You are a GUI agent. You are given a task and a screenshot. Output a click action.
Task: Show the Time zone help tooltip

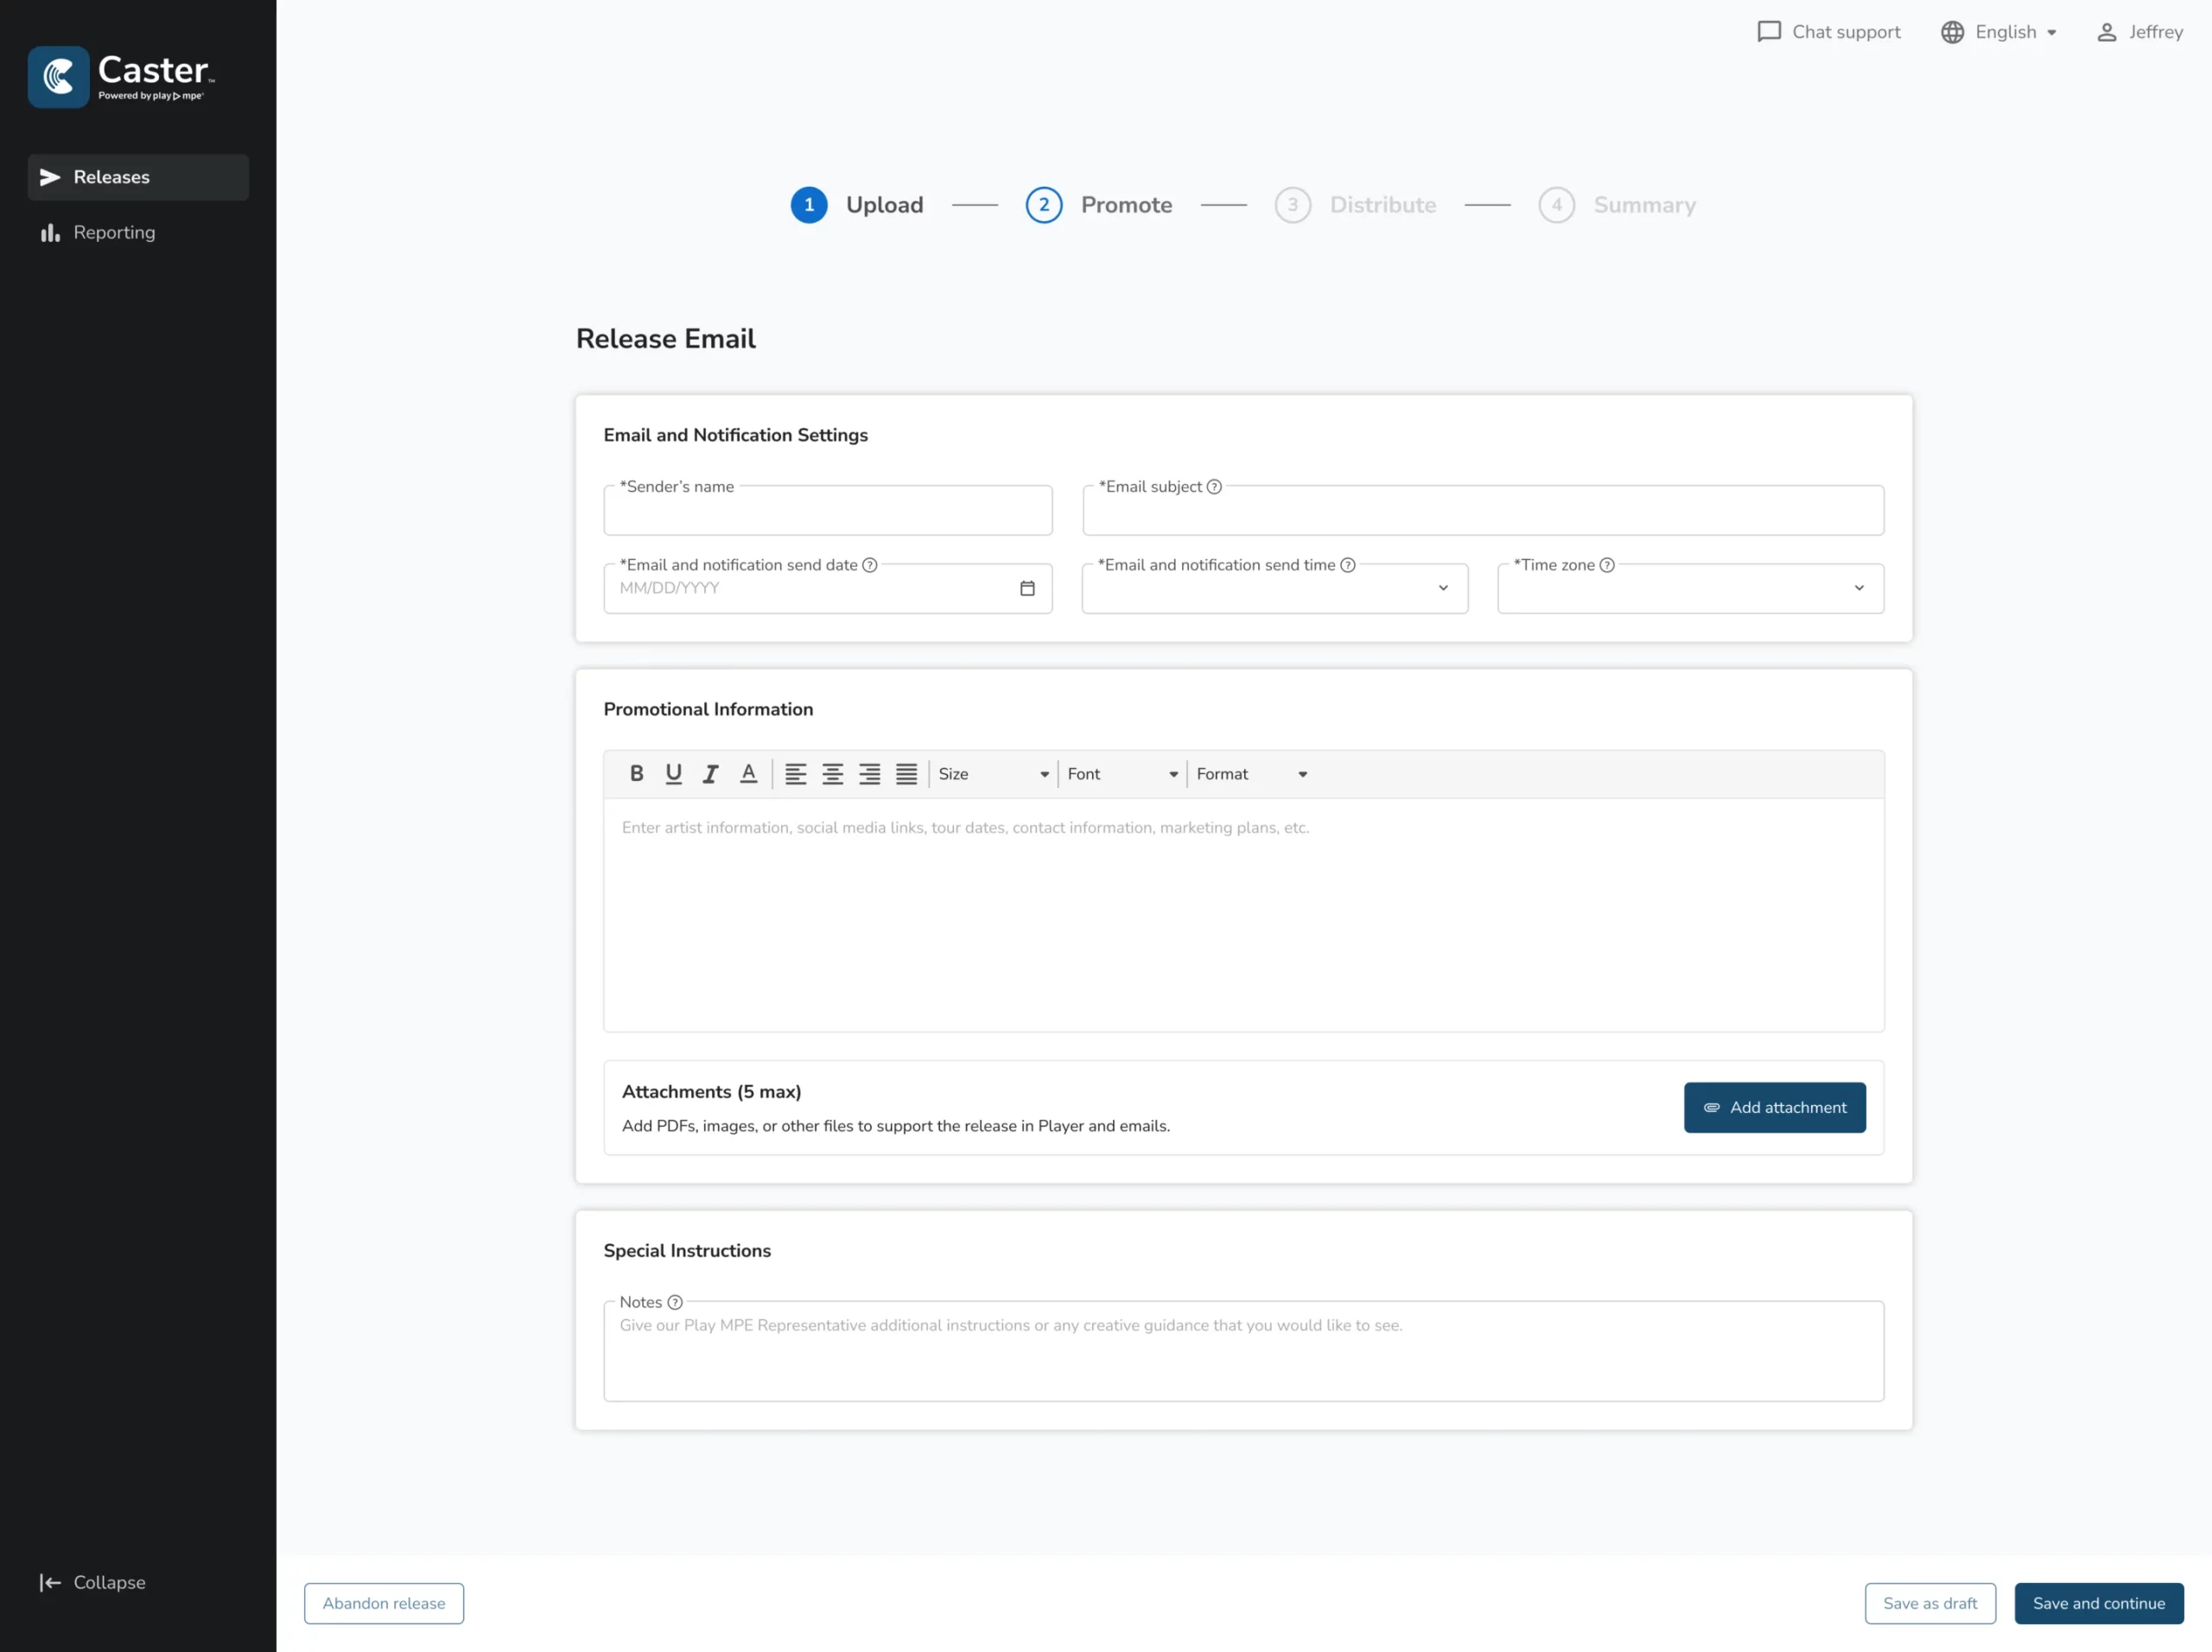point(1607,565)
